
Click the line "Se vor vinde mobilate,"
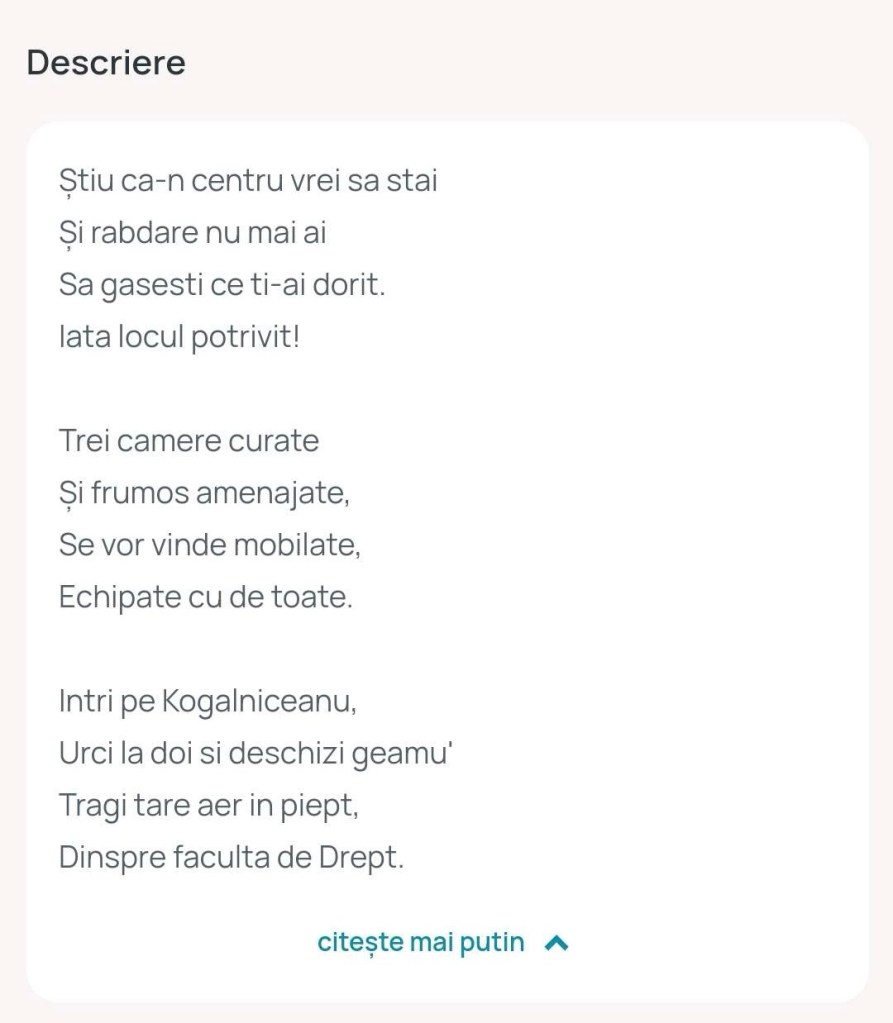[210, 545]
